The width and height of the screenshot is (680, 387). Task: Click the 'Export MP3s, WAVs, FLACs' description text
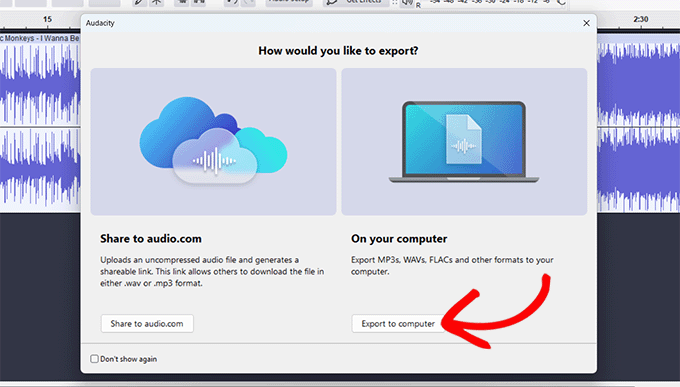point(452,266)
